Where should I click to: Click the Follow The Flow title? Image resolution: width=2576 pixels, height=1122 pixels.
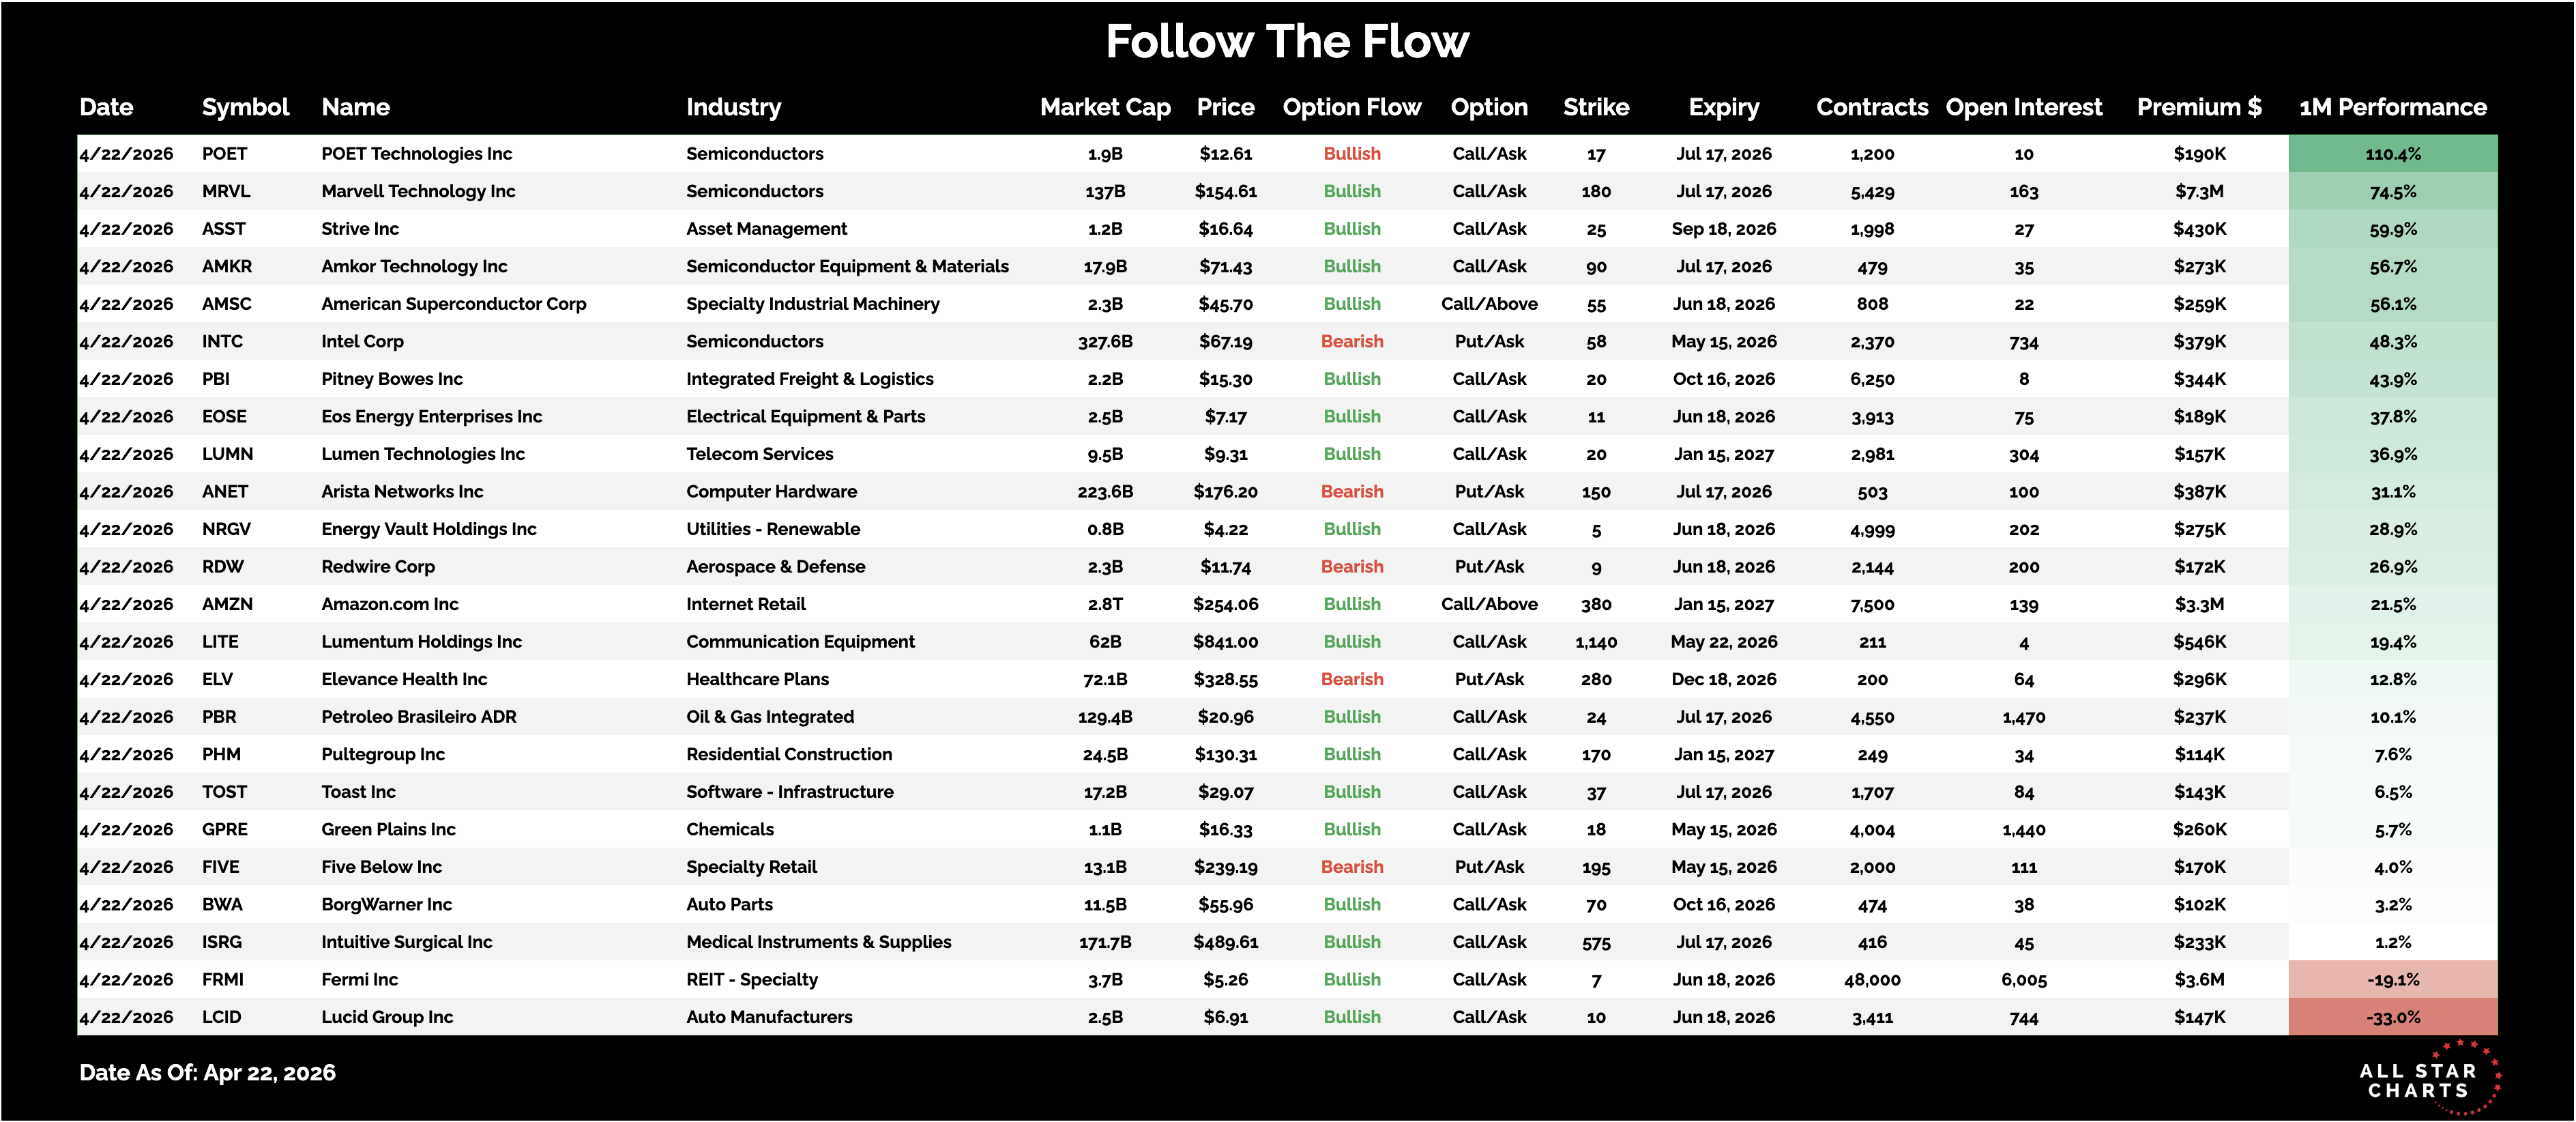pyautogui.click(x=1287, y=42)
